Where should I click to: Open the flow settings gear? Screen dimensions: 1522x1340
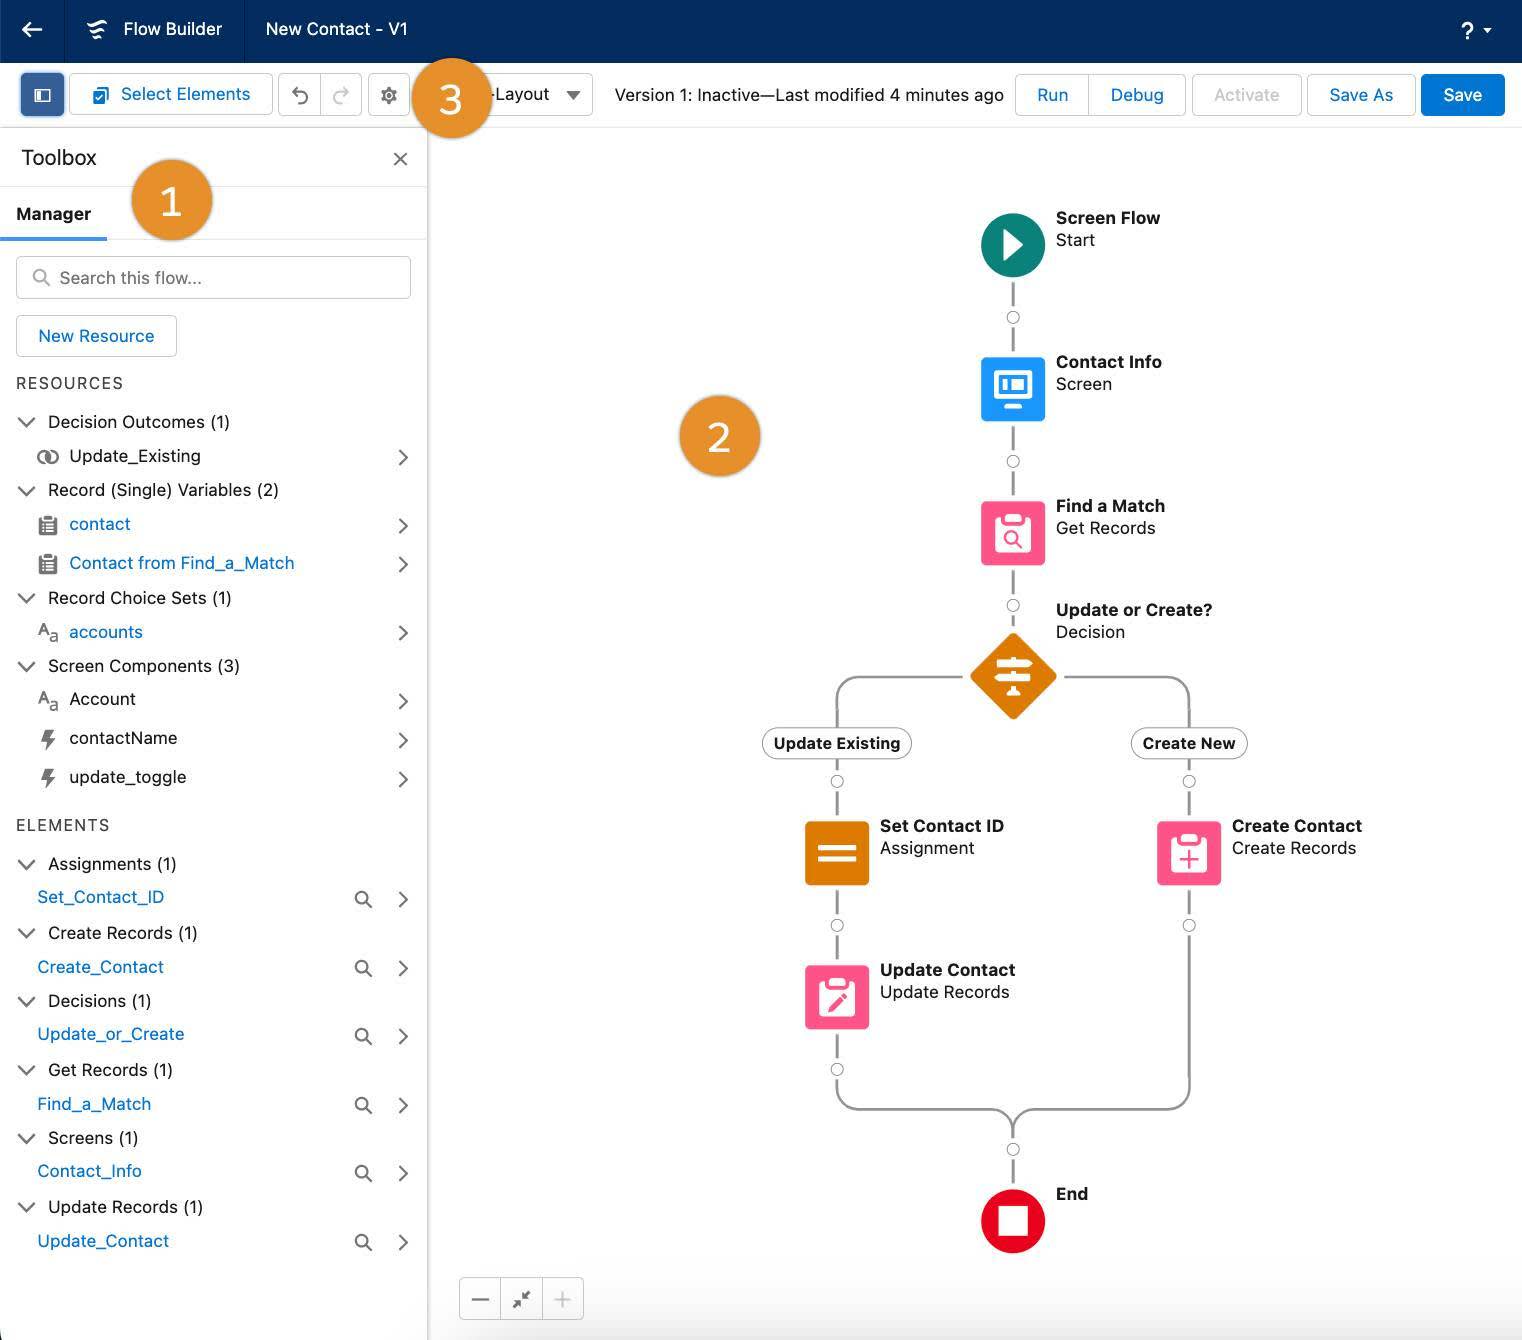(x=389, y=94)
